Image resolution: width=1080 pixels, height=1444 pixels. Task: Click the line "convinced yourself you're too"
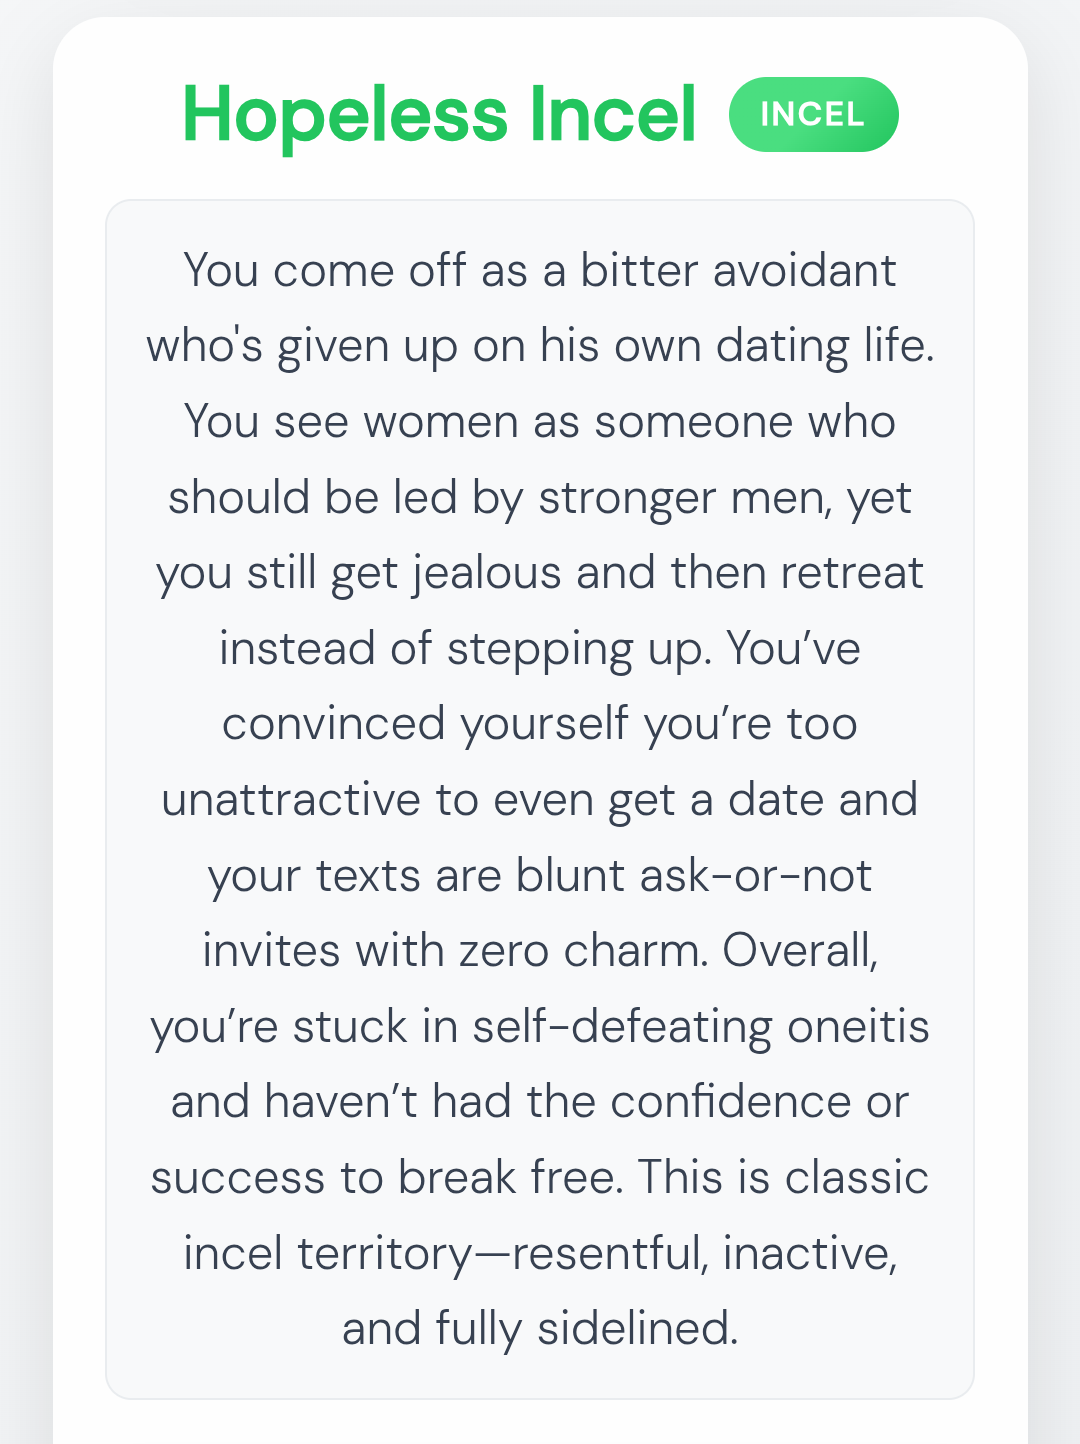tap(539, 724)
